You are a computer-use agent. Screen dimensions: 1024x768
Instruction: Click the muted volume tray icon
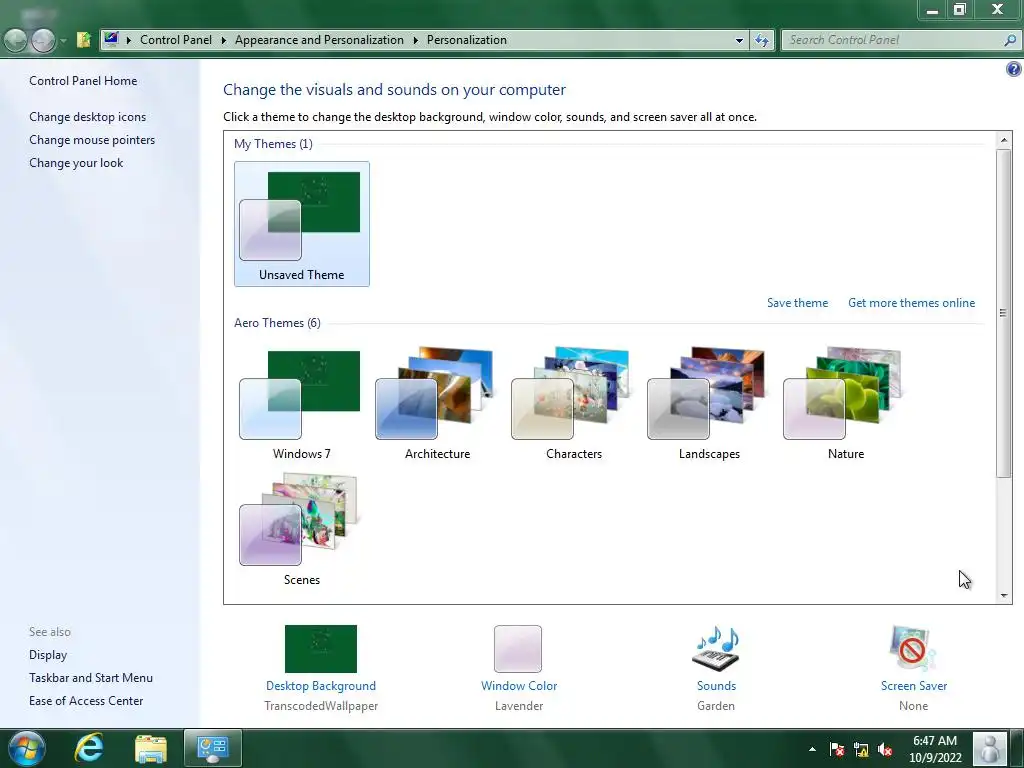click(885, 749)
